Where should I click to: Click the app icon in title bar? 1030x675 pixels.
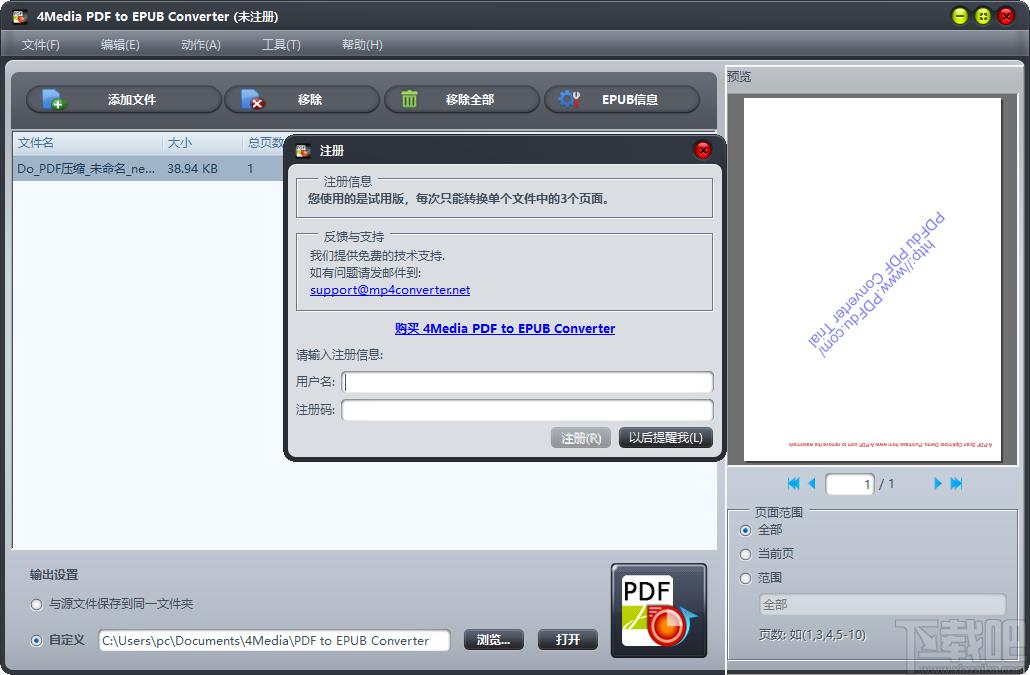tap(20, 16)
